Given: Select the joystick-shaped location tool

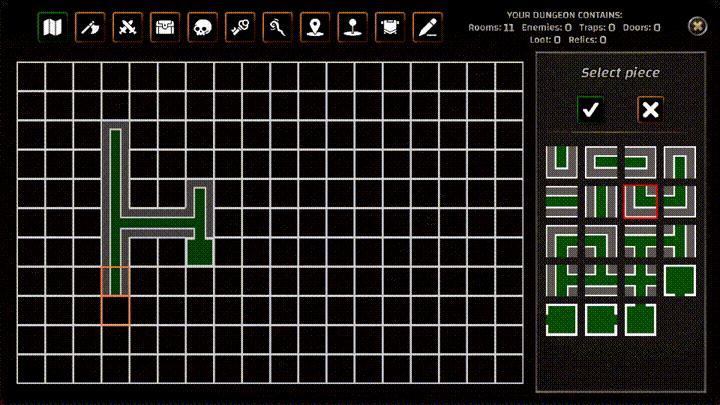Looking at the screenshot, I should point(353,27).
